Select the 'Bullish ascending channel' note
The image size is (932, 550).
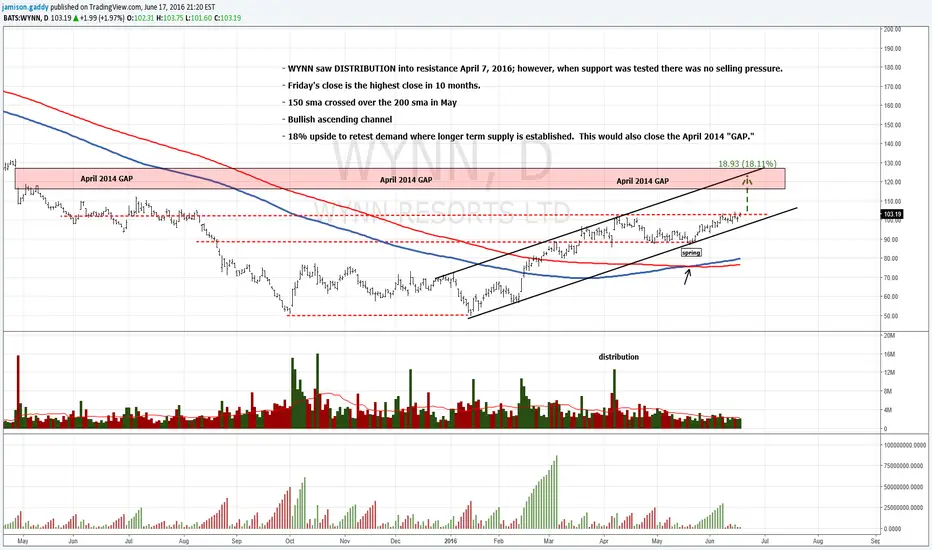pos(336,119)
